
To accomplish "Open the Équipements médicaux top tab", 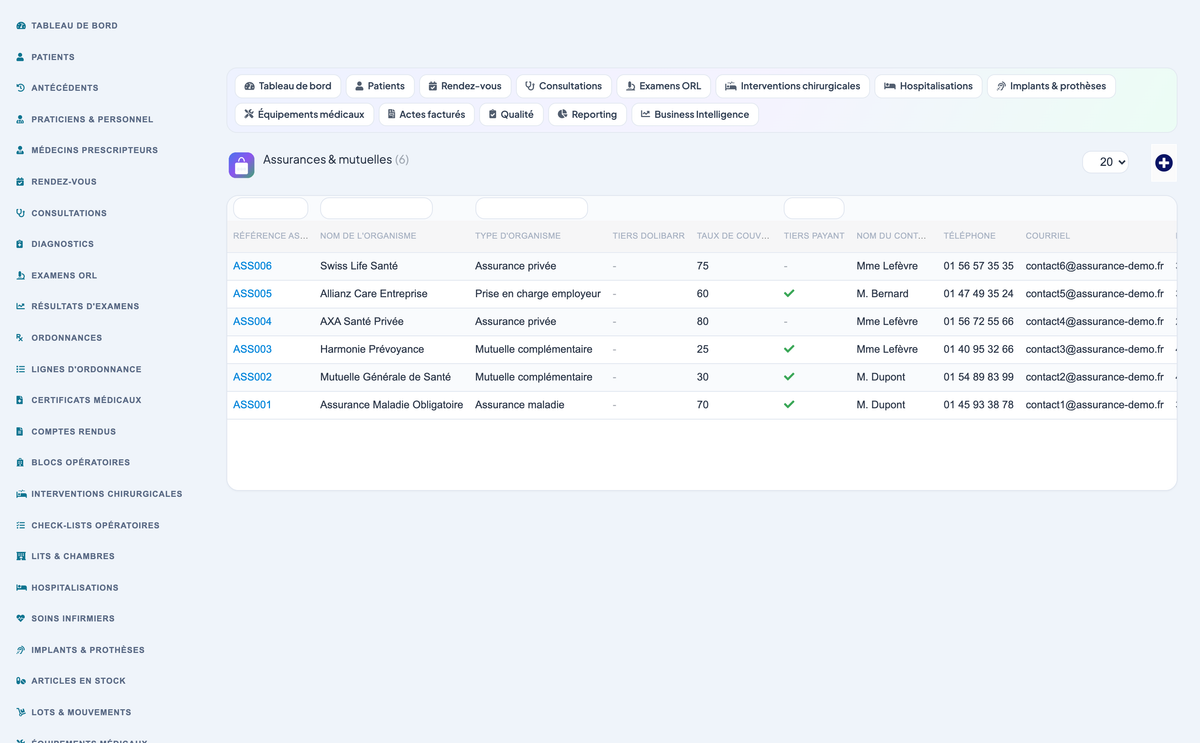I will click(304, 114).
